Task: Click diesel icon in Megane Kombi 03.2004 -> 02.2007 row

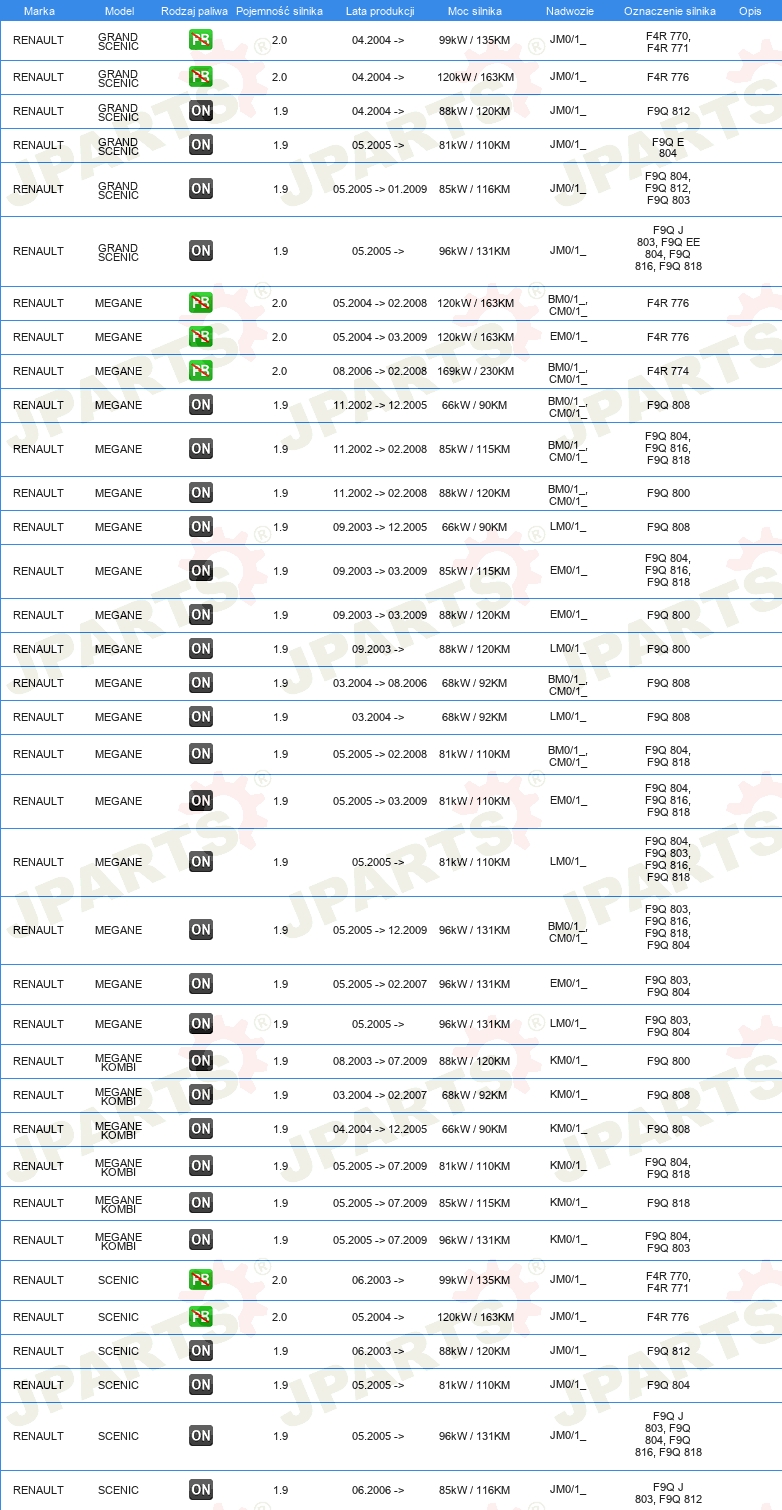Action: pyautogui.click(x=201, y=1095)
